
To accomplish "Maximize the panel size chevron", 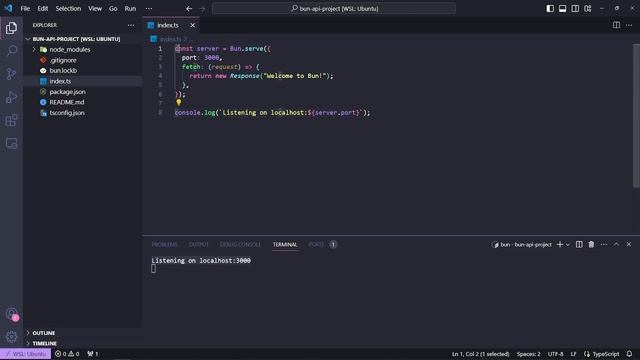I will point(616,244).
